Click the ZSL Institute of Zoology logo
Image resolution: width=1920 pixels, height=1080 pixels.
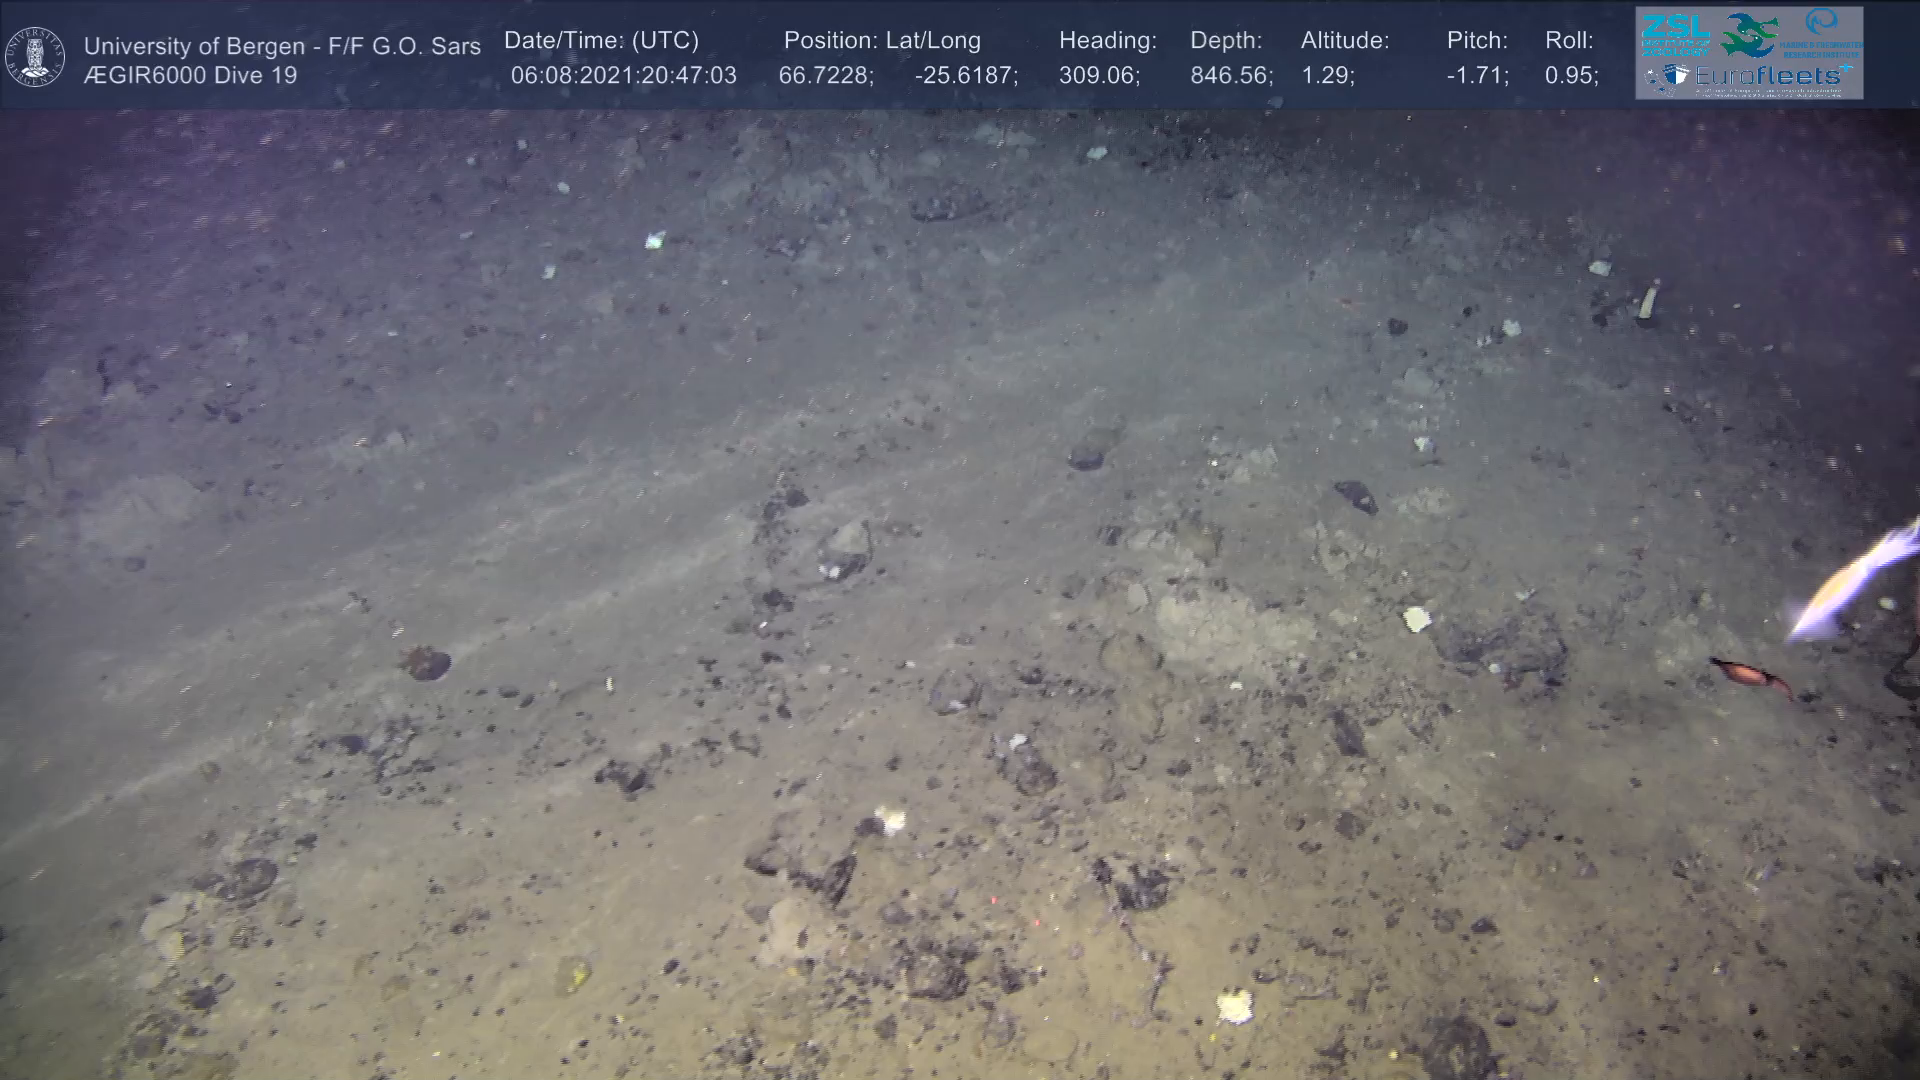click(1675, 33)
